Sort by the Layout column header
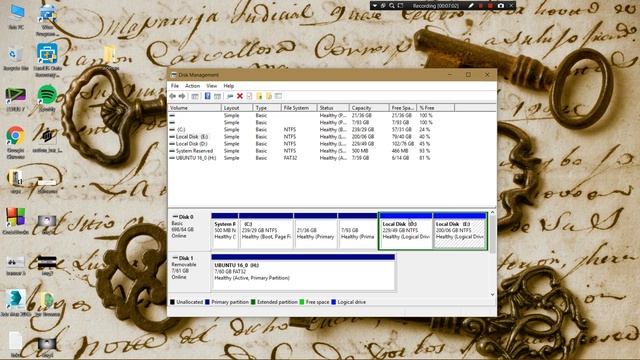640x360 pixels. click(237, 108)
